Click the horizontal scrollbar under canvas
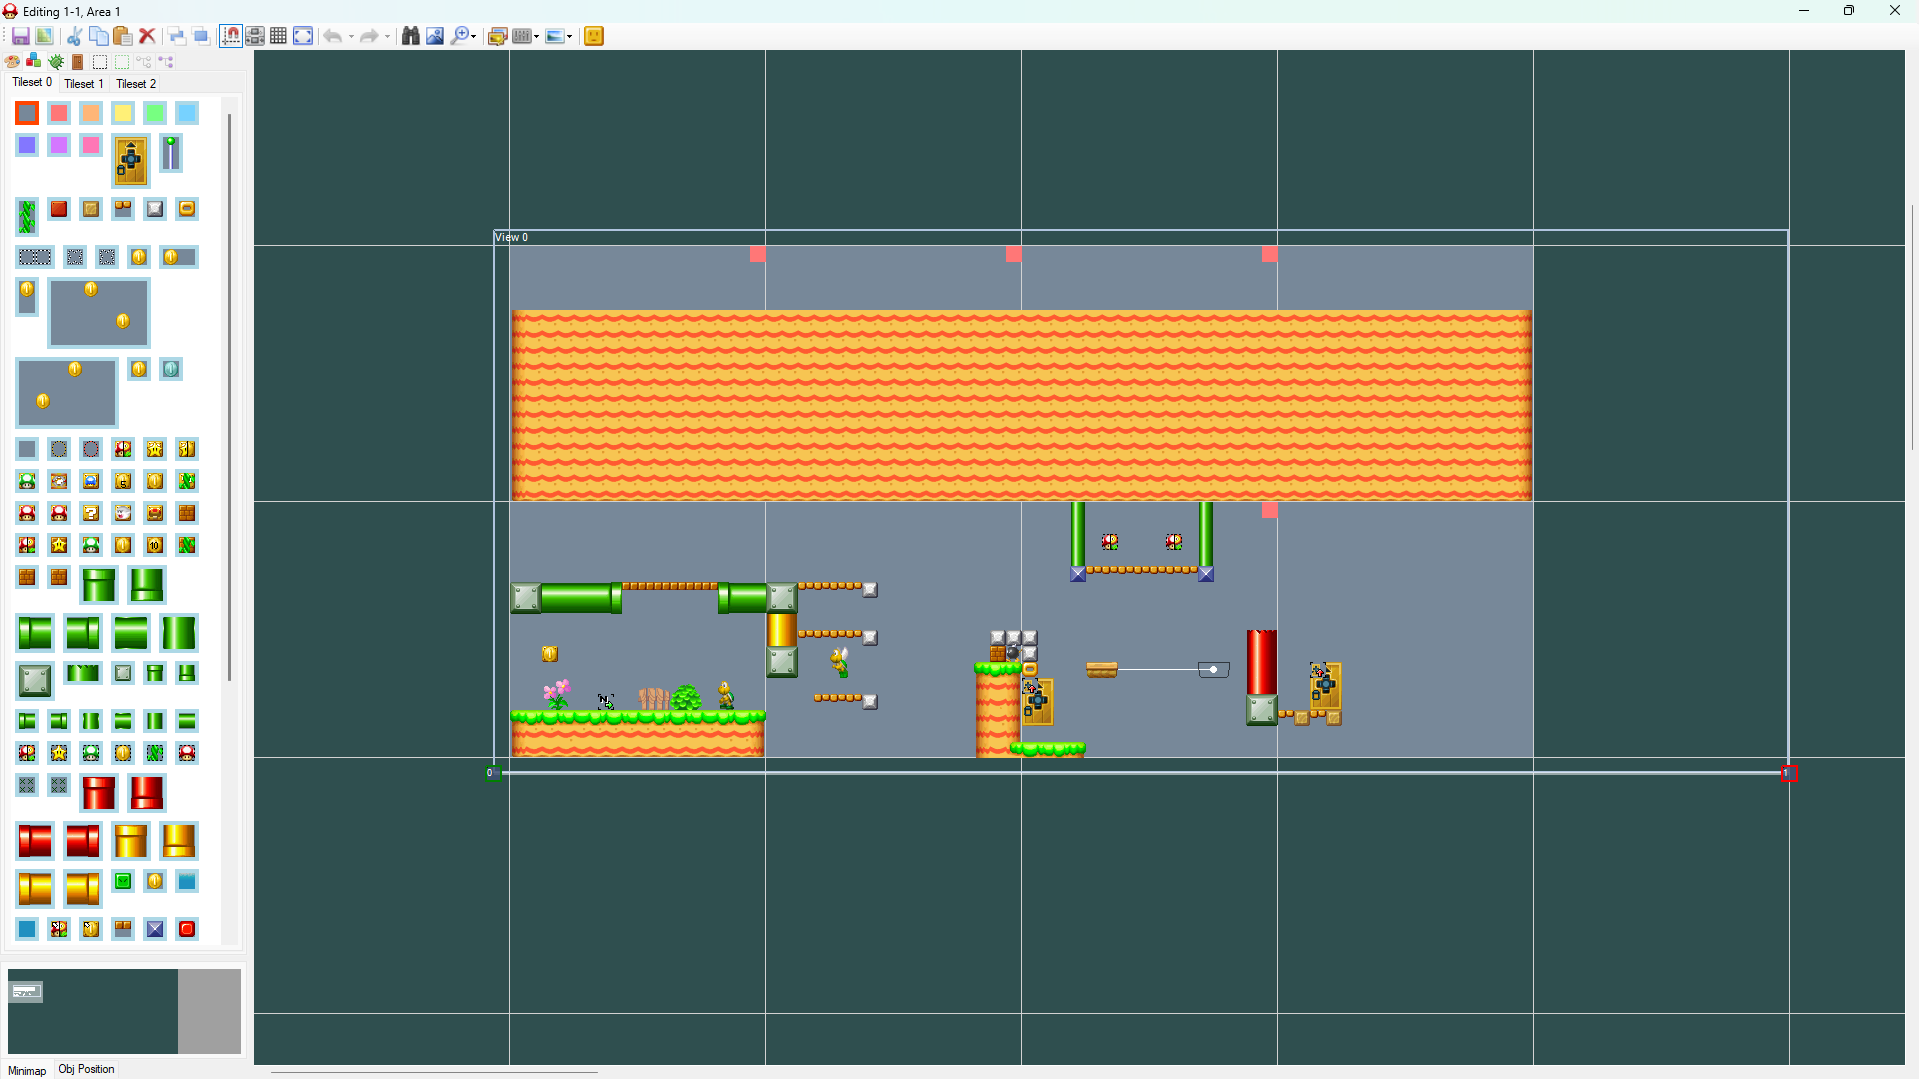The image size is (1919, 1079). pos(435,1072)
